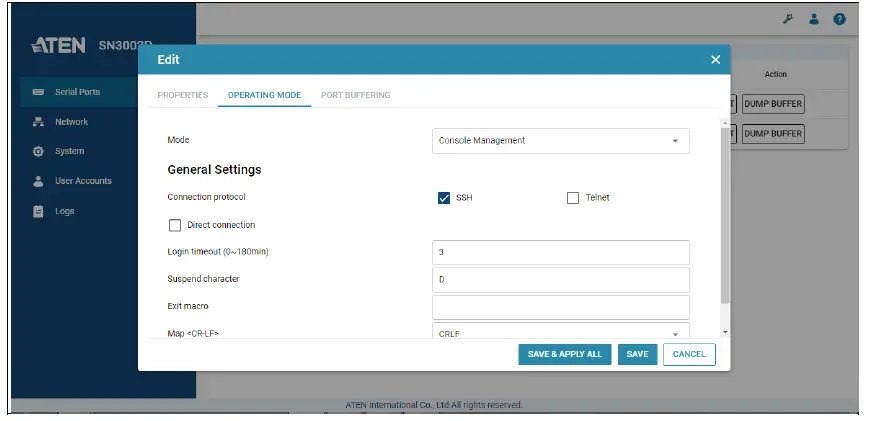Image resolution: width=869 pixels, height=421 pixels.
Task: Click the Logs clipboard icon
Action: click(x=38, y=211)
